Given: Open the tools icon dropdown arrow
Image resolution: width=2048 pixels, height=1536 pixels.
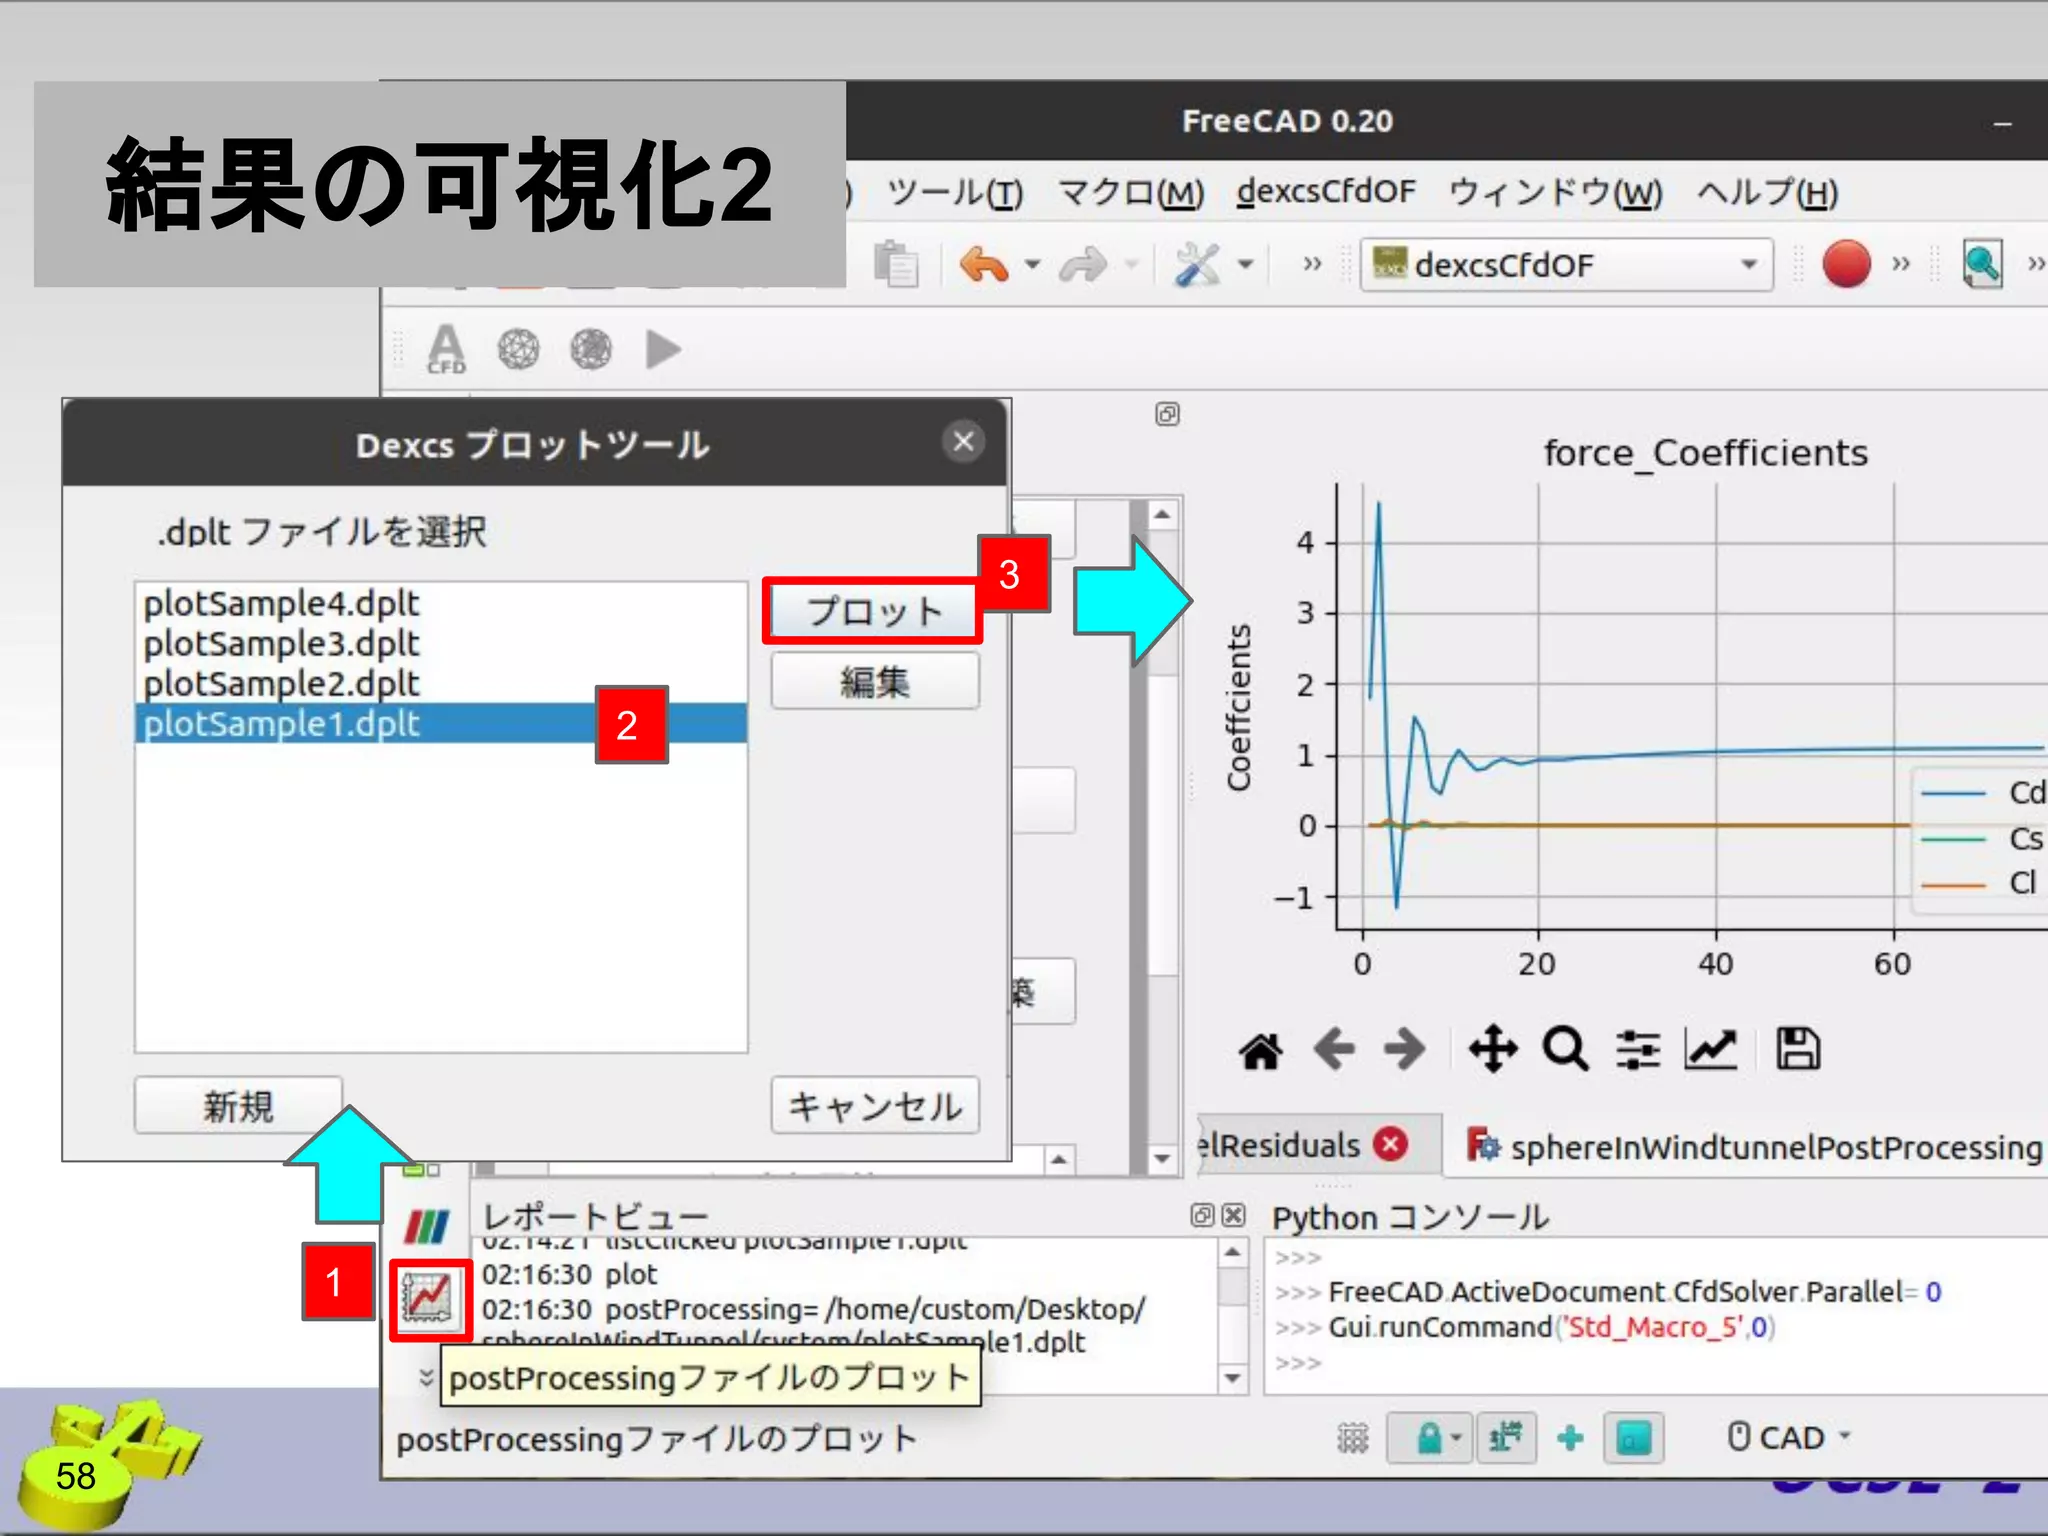Looking at the screenshot, I should 1246,266.
